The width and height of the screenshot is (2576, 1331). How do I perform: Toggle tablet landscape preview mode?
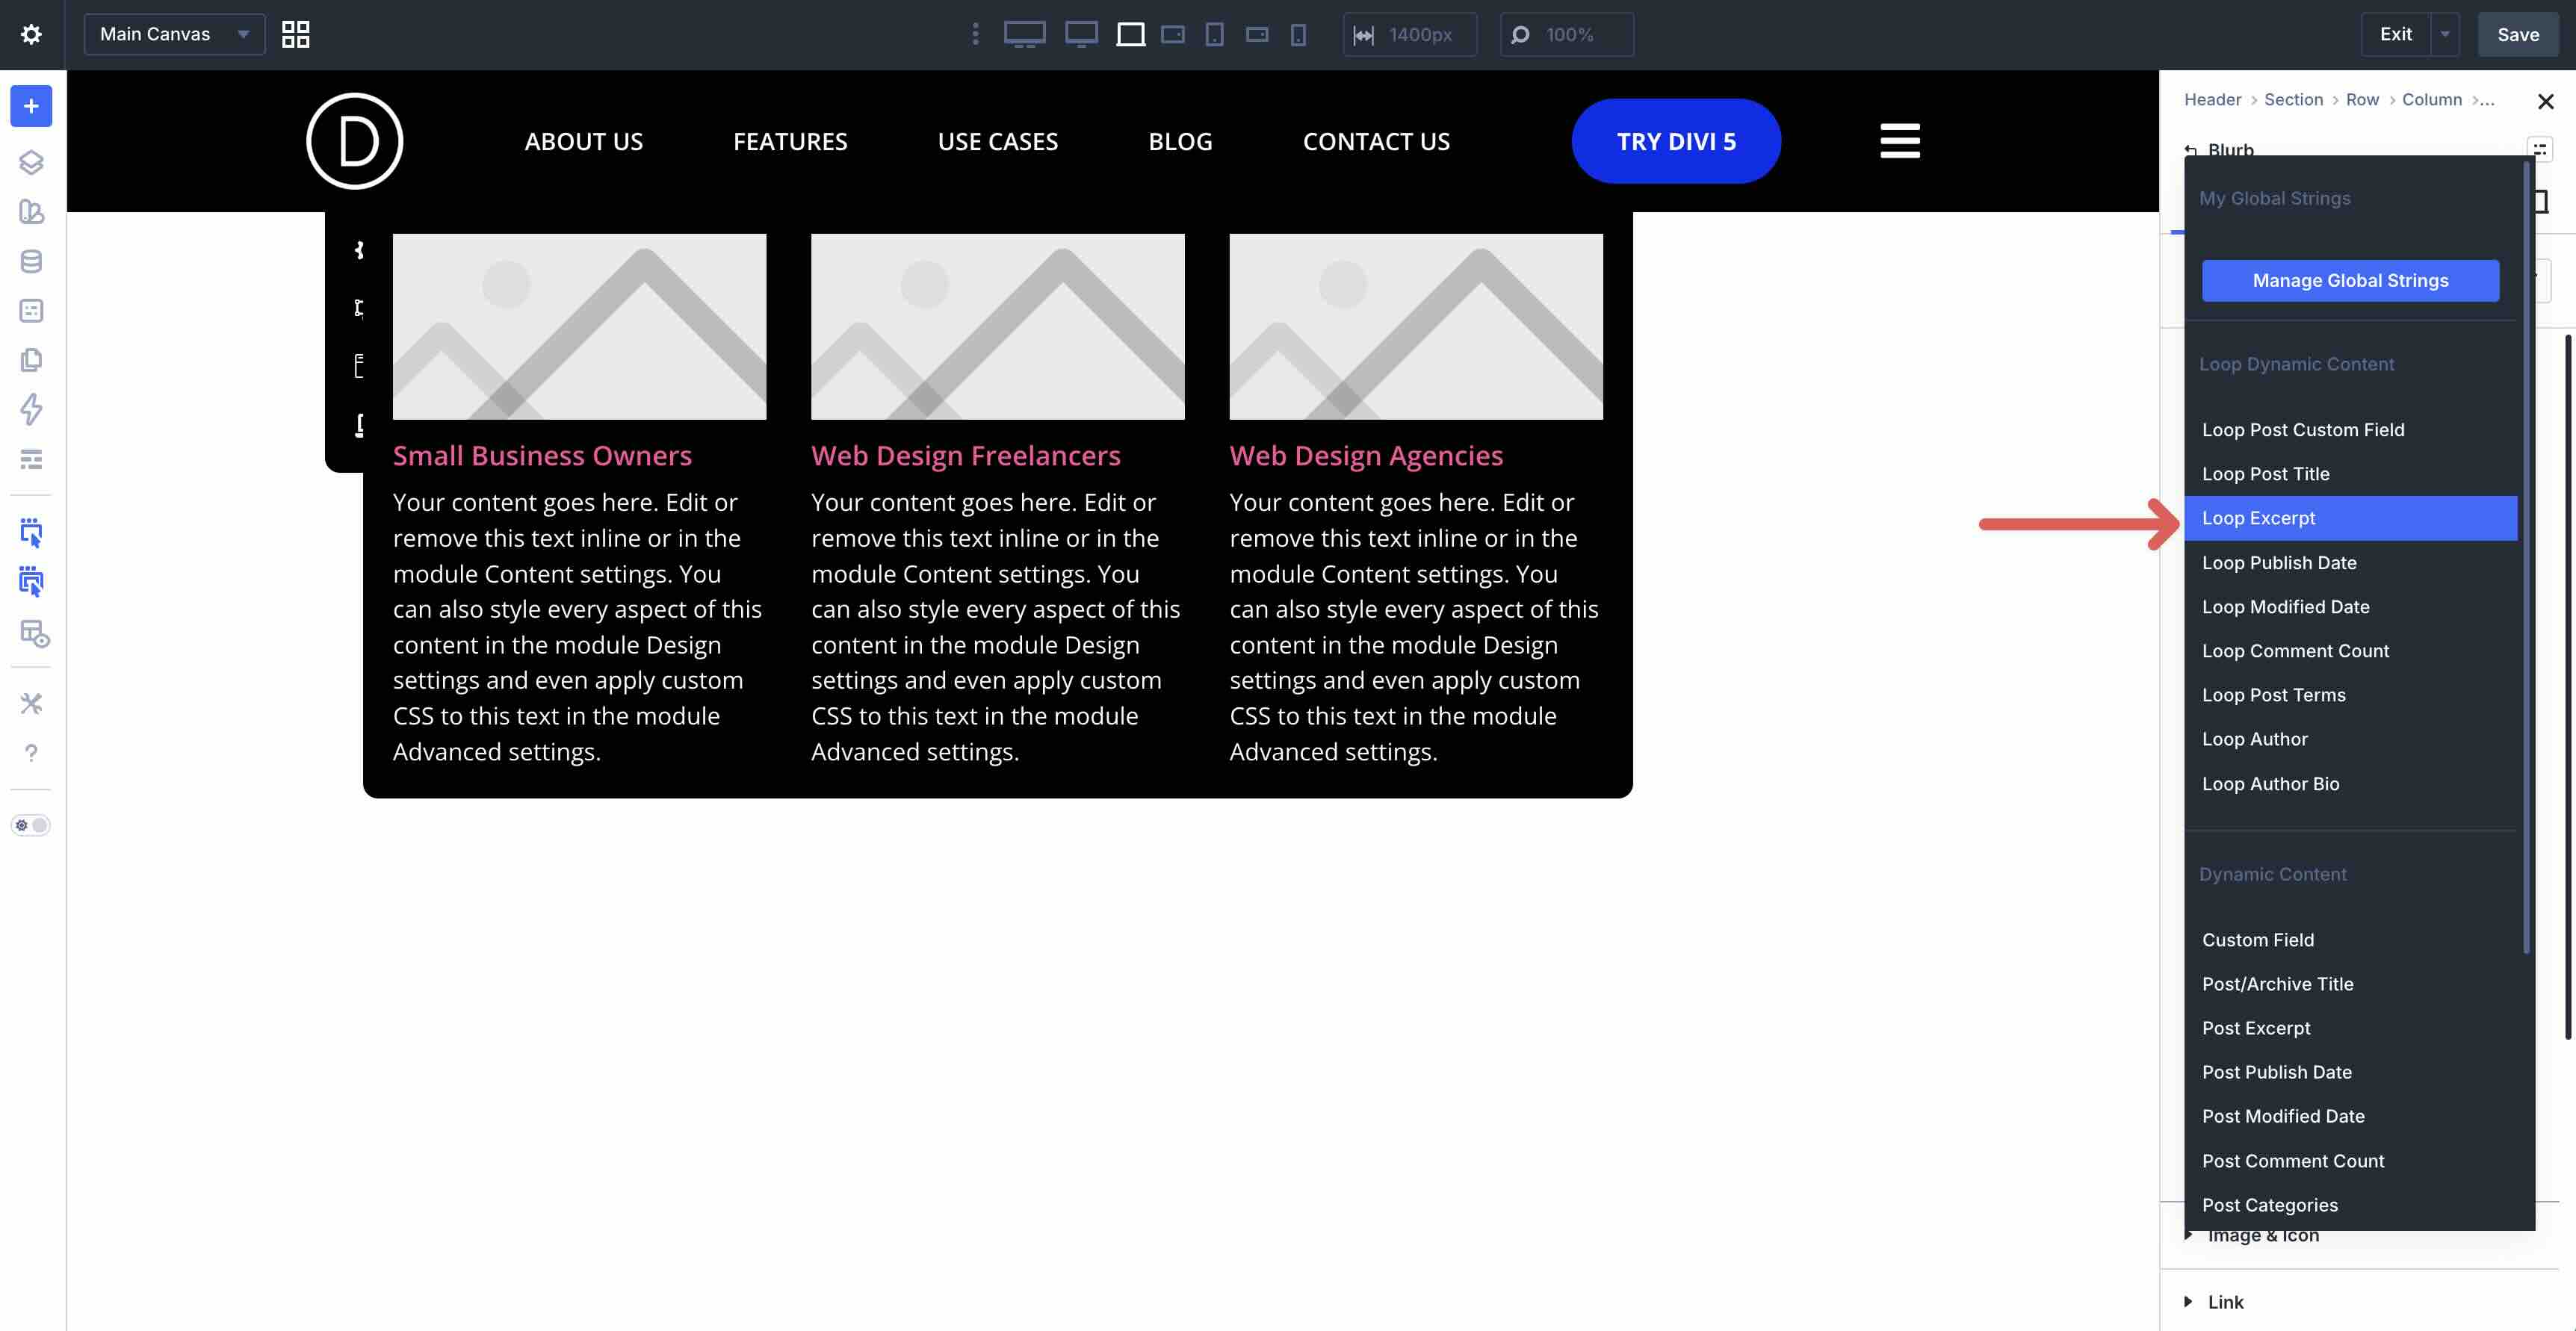(1172, 34)
